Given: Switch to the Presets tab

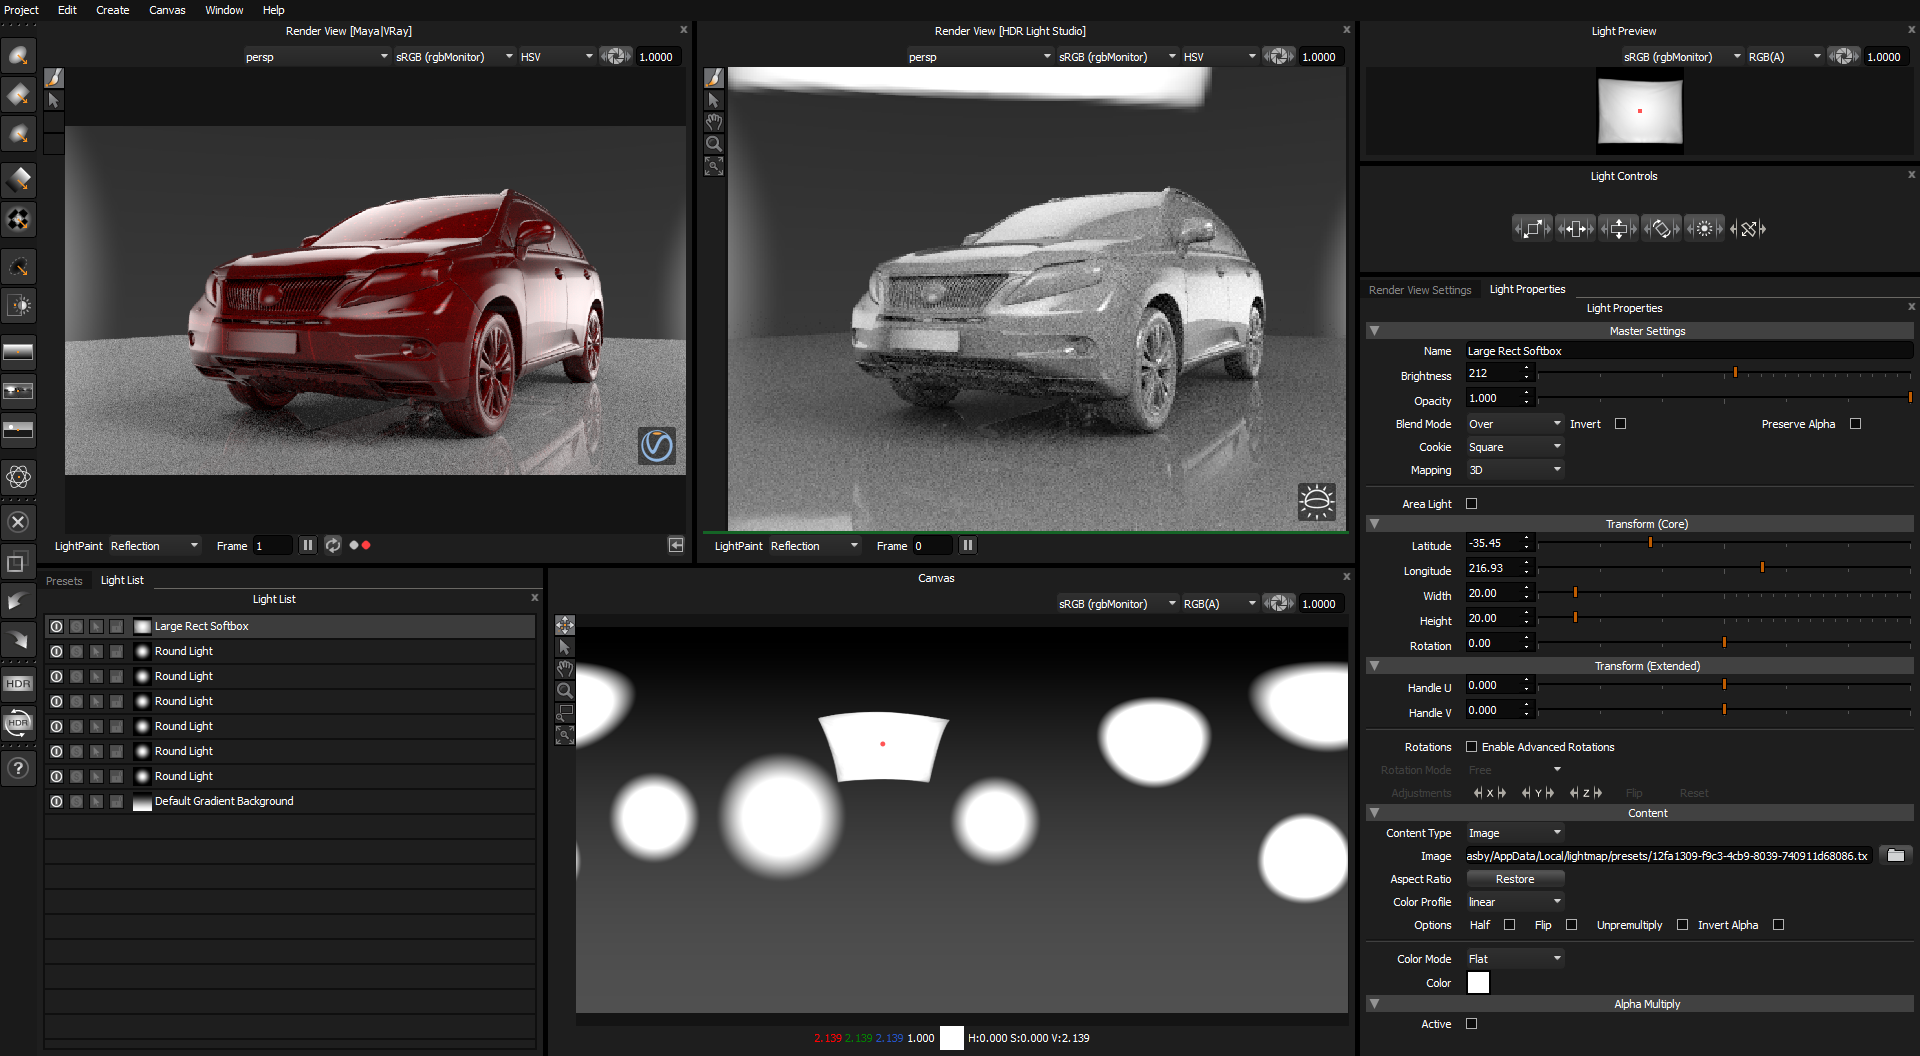Looking at the screenshot, I should click(x=64, y=581).
